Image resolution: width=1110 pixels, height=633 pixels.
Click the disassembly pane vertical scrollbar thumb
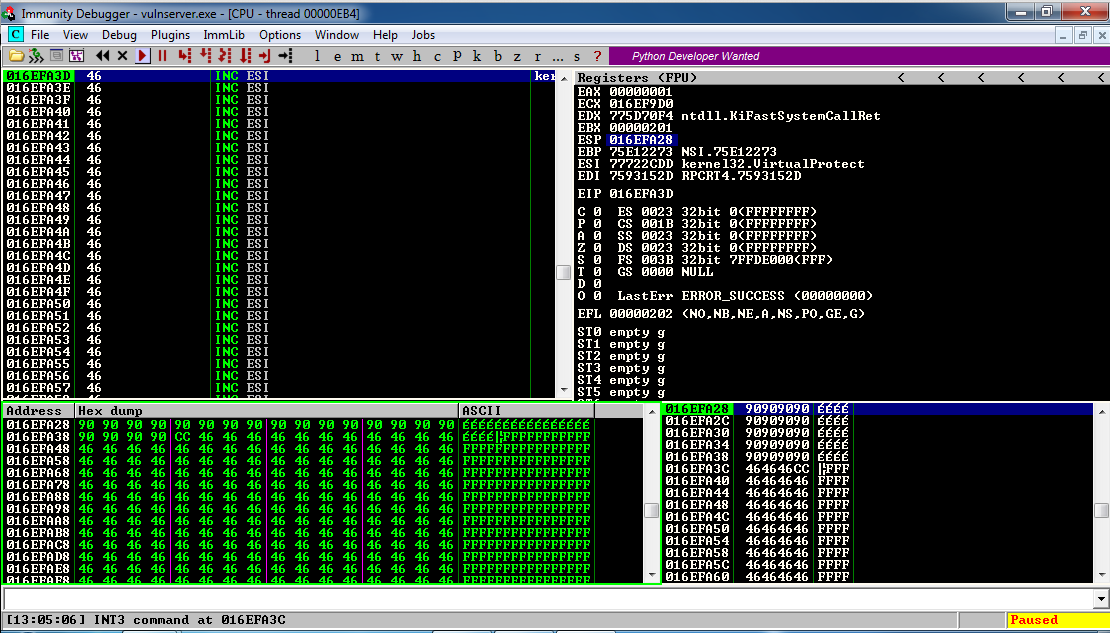coord(564,273)
